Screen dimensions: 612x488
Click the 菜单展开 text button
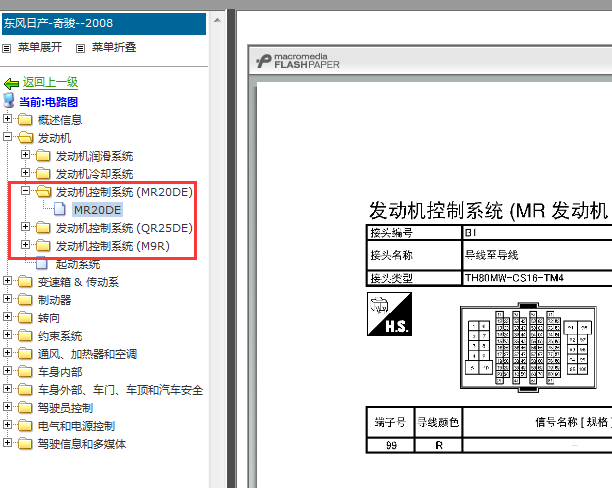[x=40, y=48]
